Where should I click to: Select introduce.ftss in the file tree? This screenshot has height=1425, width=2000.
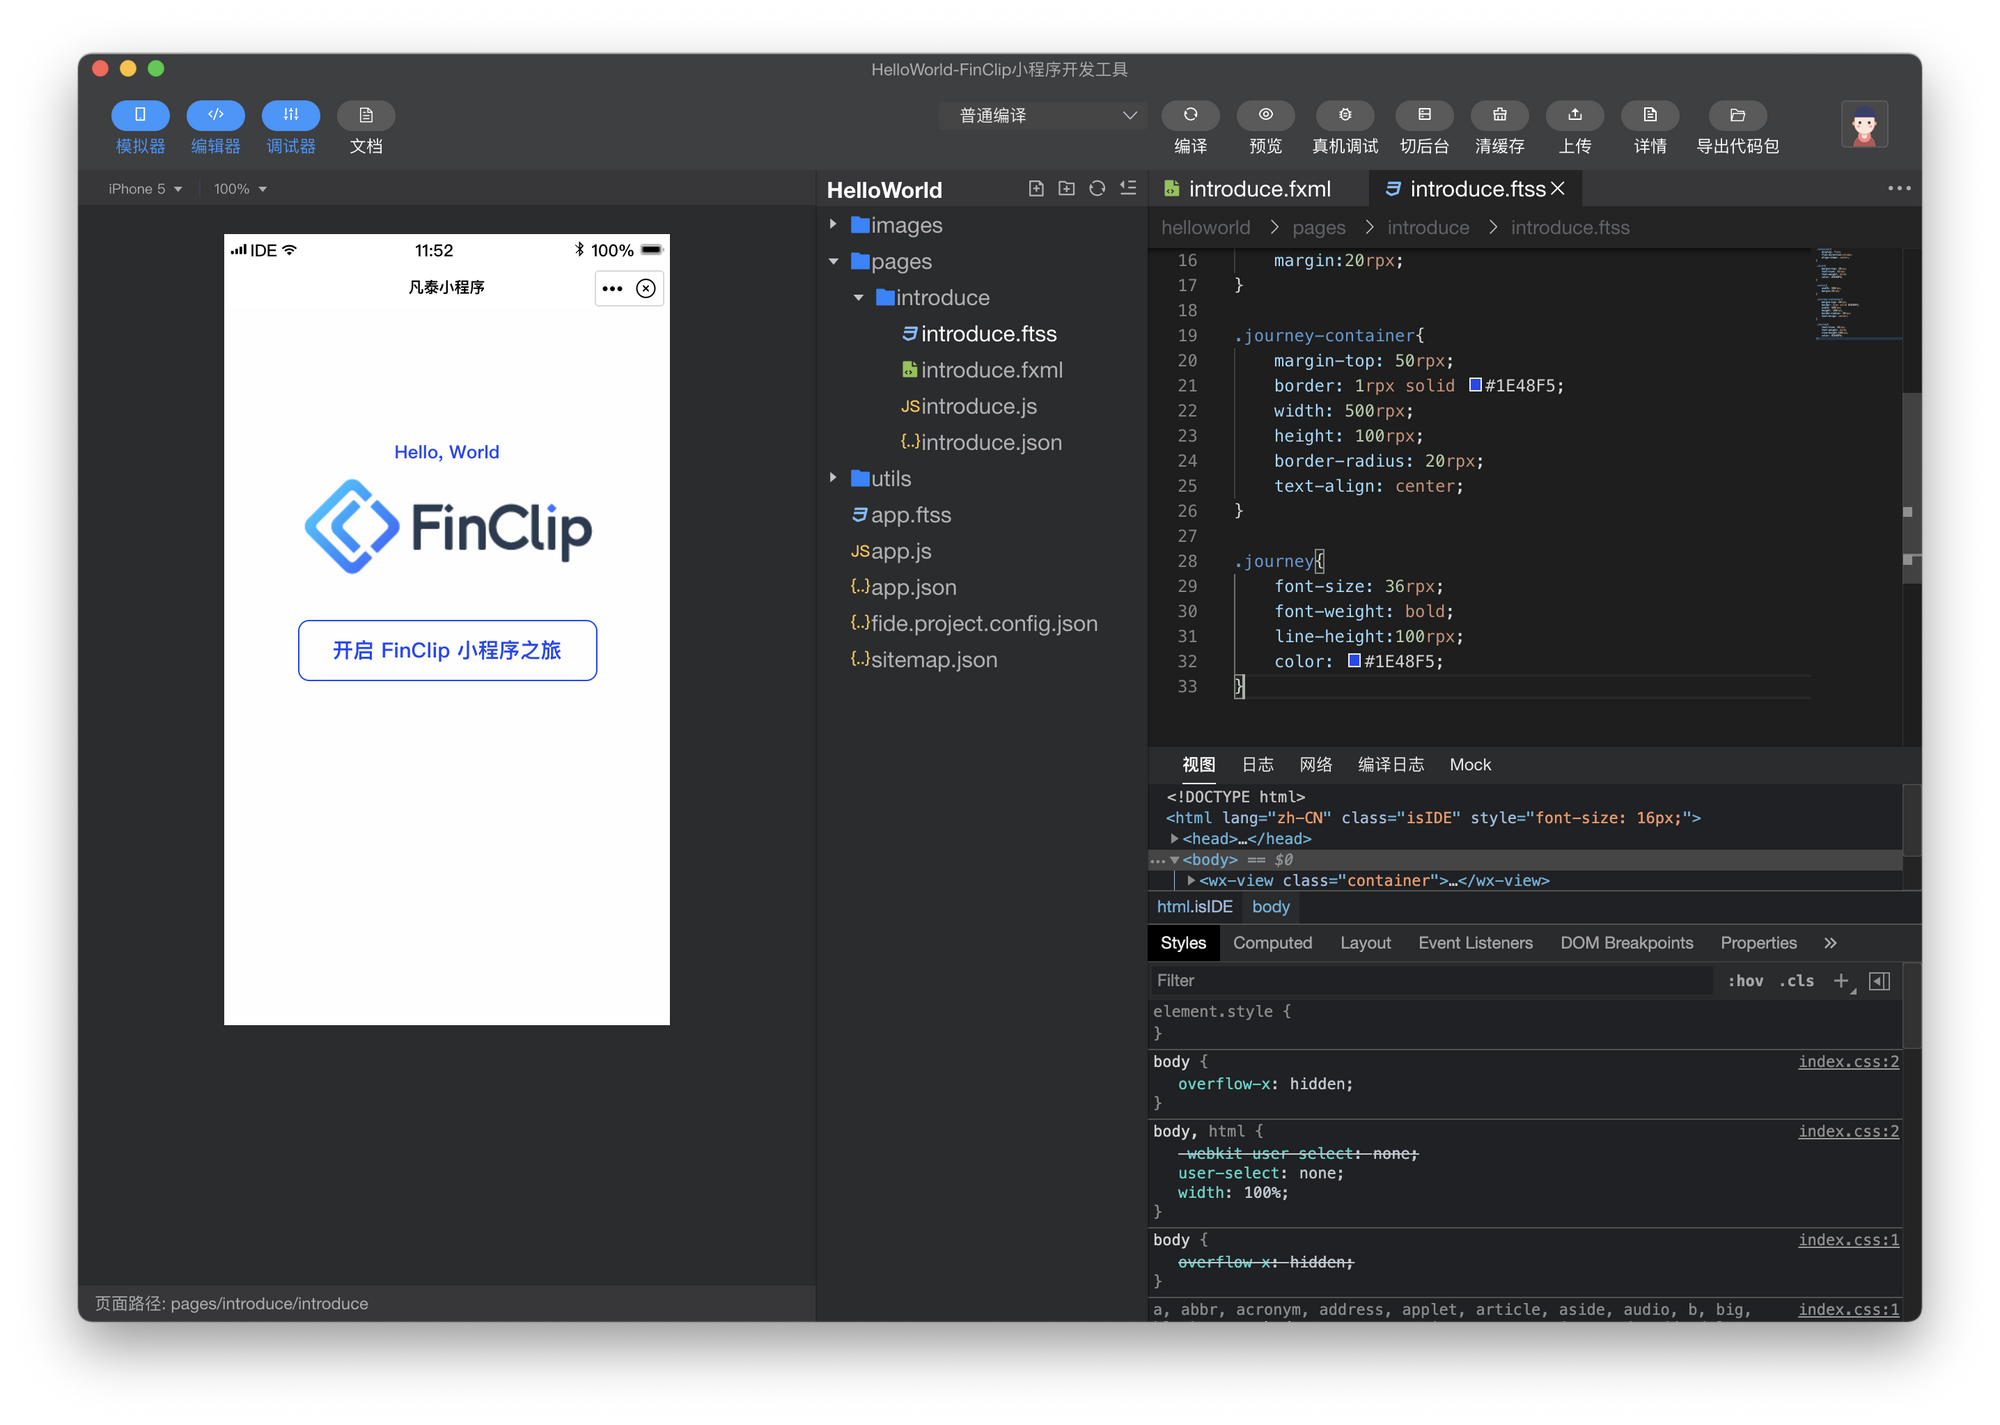(979, 334)
